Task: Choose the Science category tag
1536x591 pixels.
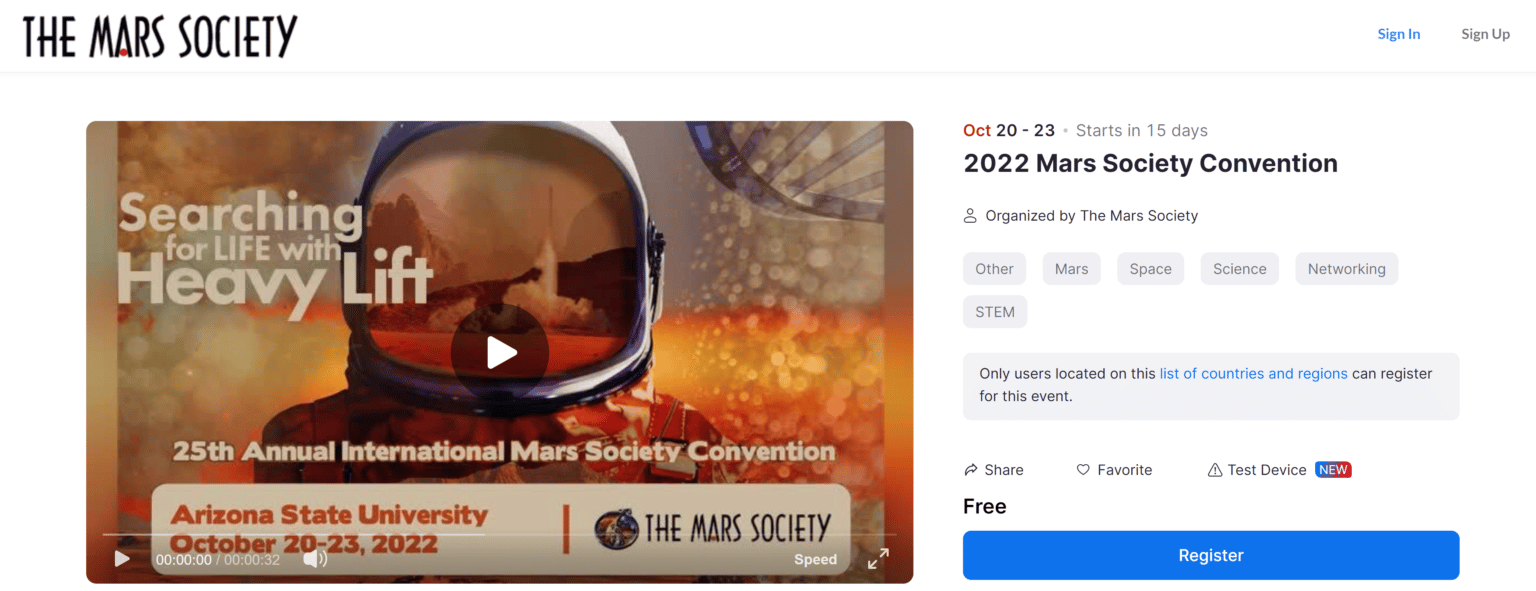Action: (x=1239, y=269)
